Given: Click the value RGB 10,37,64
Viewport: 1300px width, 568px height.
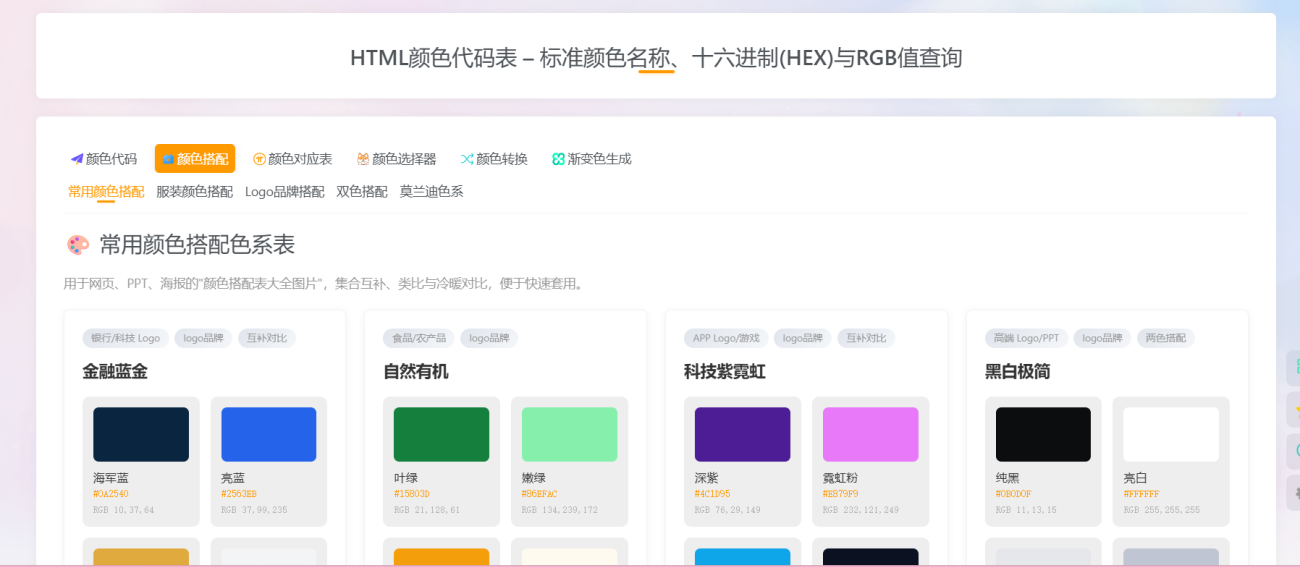Looking at the screenshot, I should 124,510.
